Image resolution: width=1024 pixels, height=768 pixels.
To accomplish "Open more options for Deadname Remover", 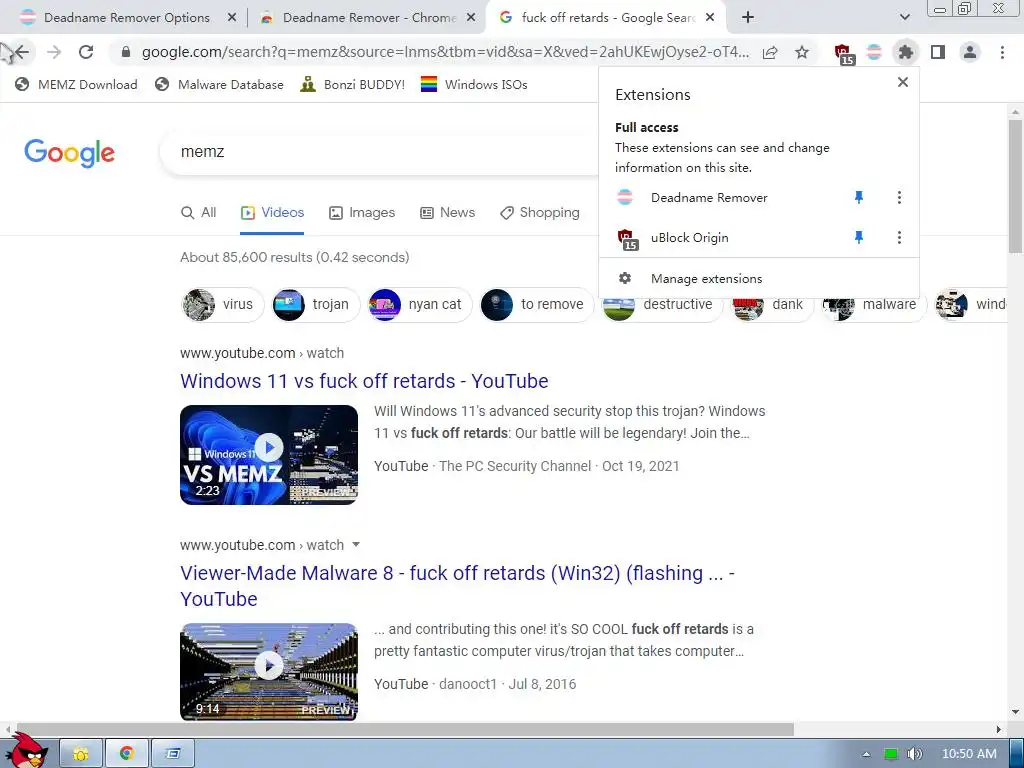I will tap(899, 197).
